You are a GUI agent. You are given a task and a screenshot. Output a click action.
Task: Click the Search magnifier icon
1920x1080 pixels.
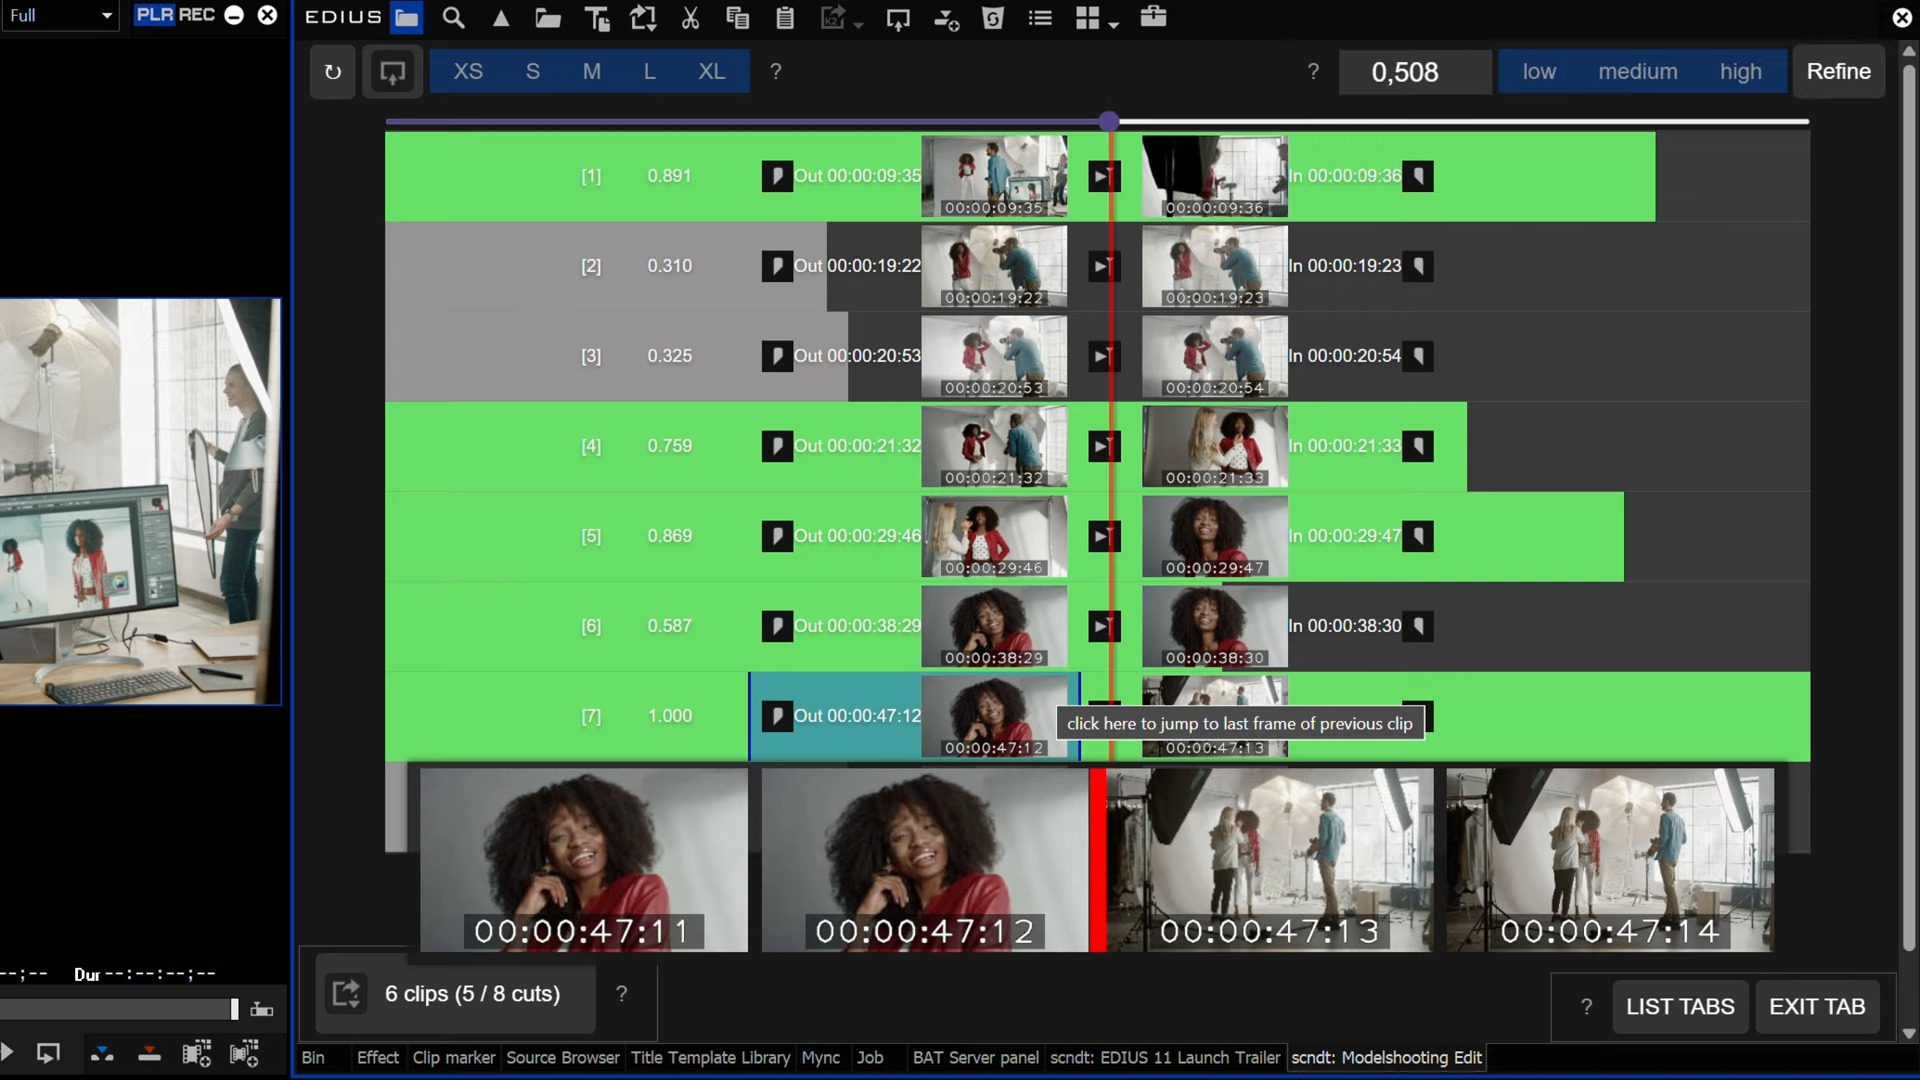(x=453, y=17)
